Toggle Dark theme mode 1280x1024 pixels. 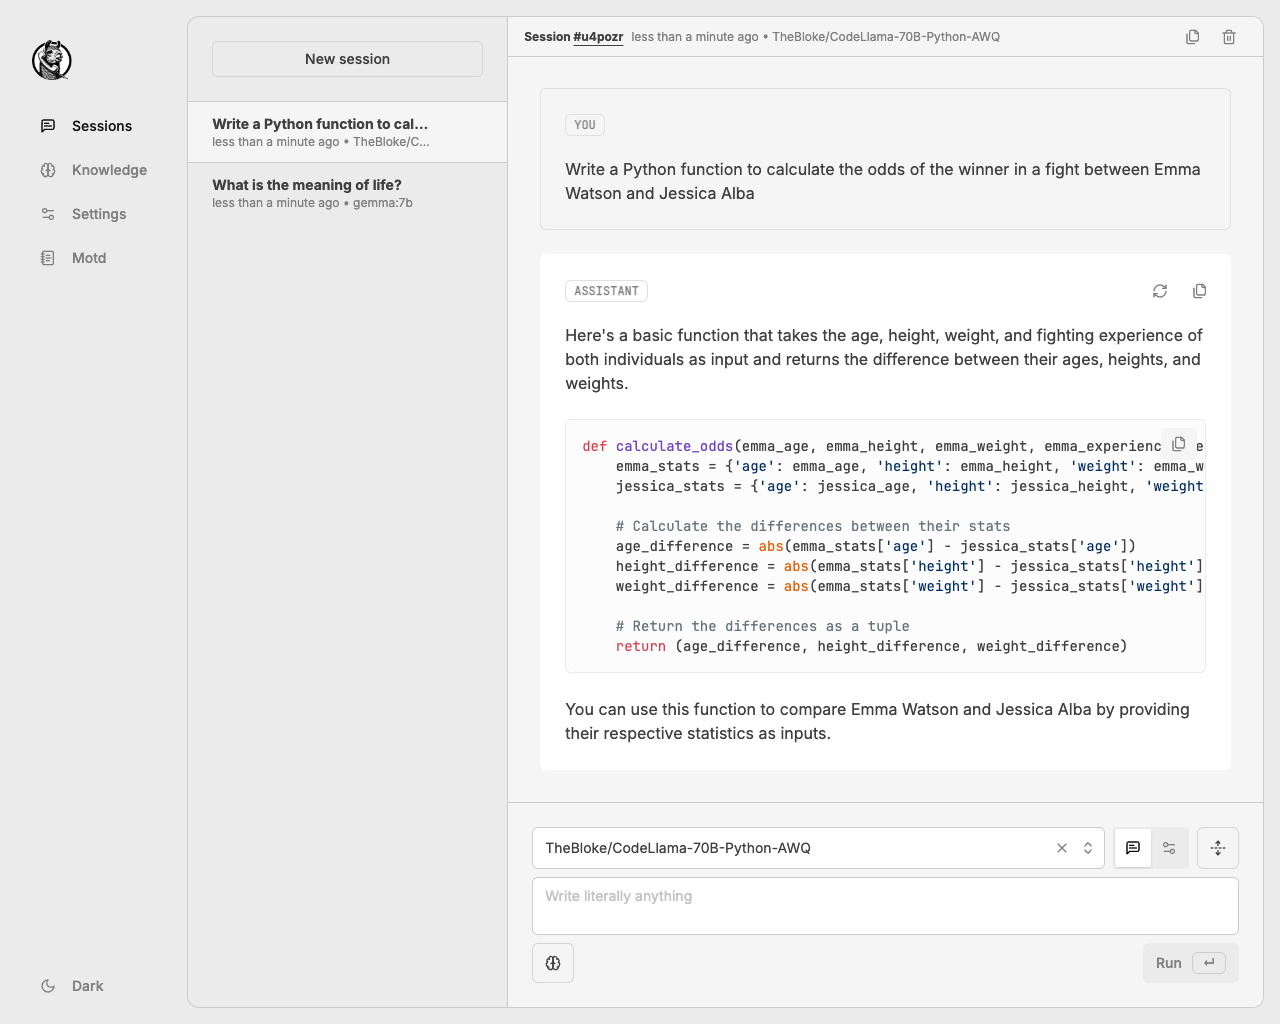pos(73,986)
